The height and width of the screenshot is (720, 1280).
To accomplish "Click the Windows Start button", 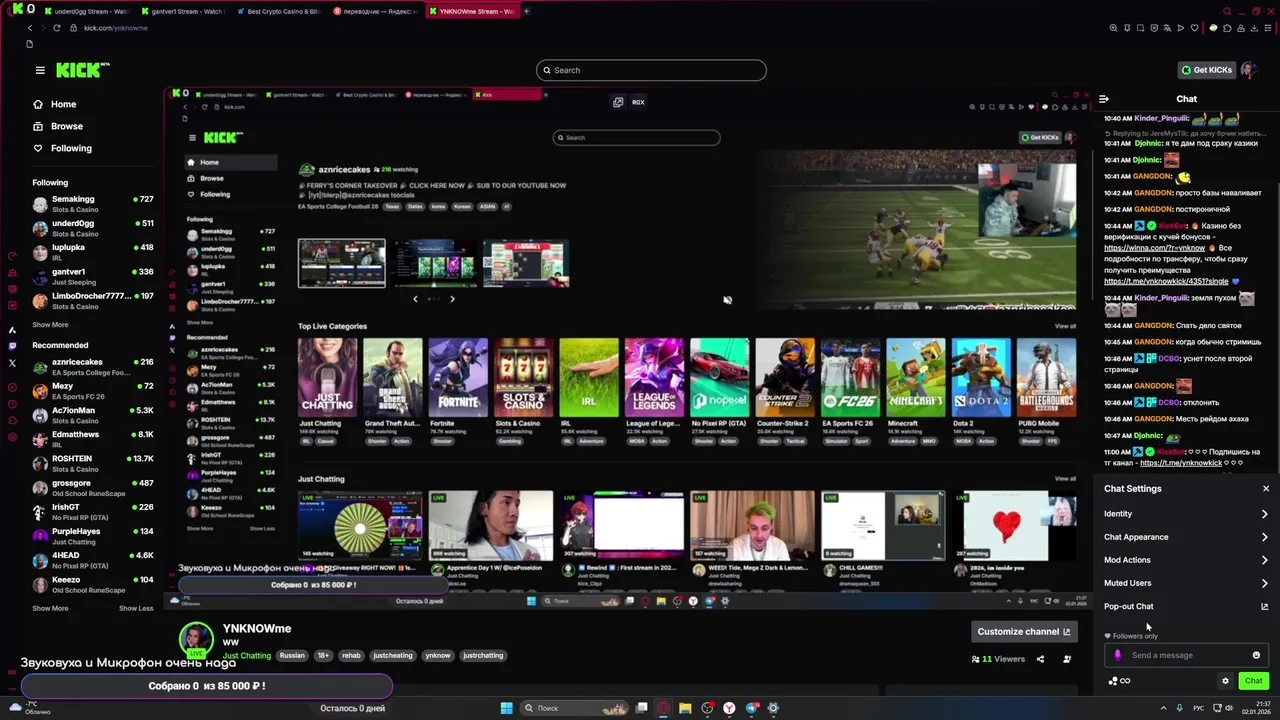I will pos(506,708).
